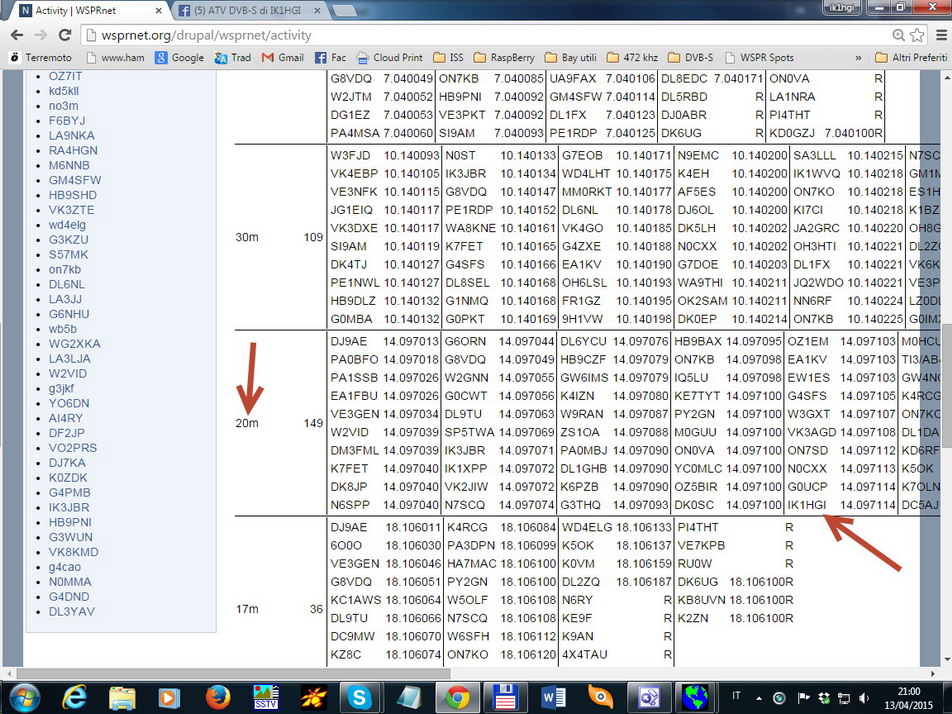The width and height of the screenshot is (952, 714).
Task: Open the DVB-S bookmarks folder
Action: pyautogui.click(x=690, y=58)
